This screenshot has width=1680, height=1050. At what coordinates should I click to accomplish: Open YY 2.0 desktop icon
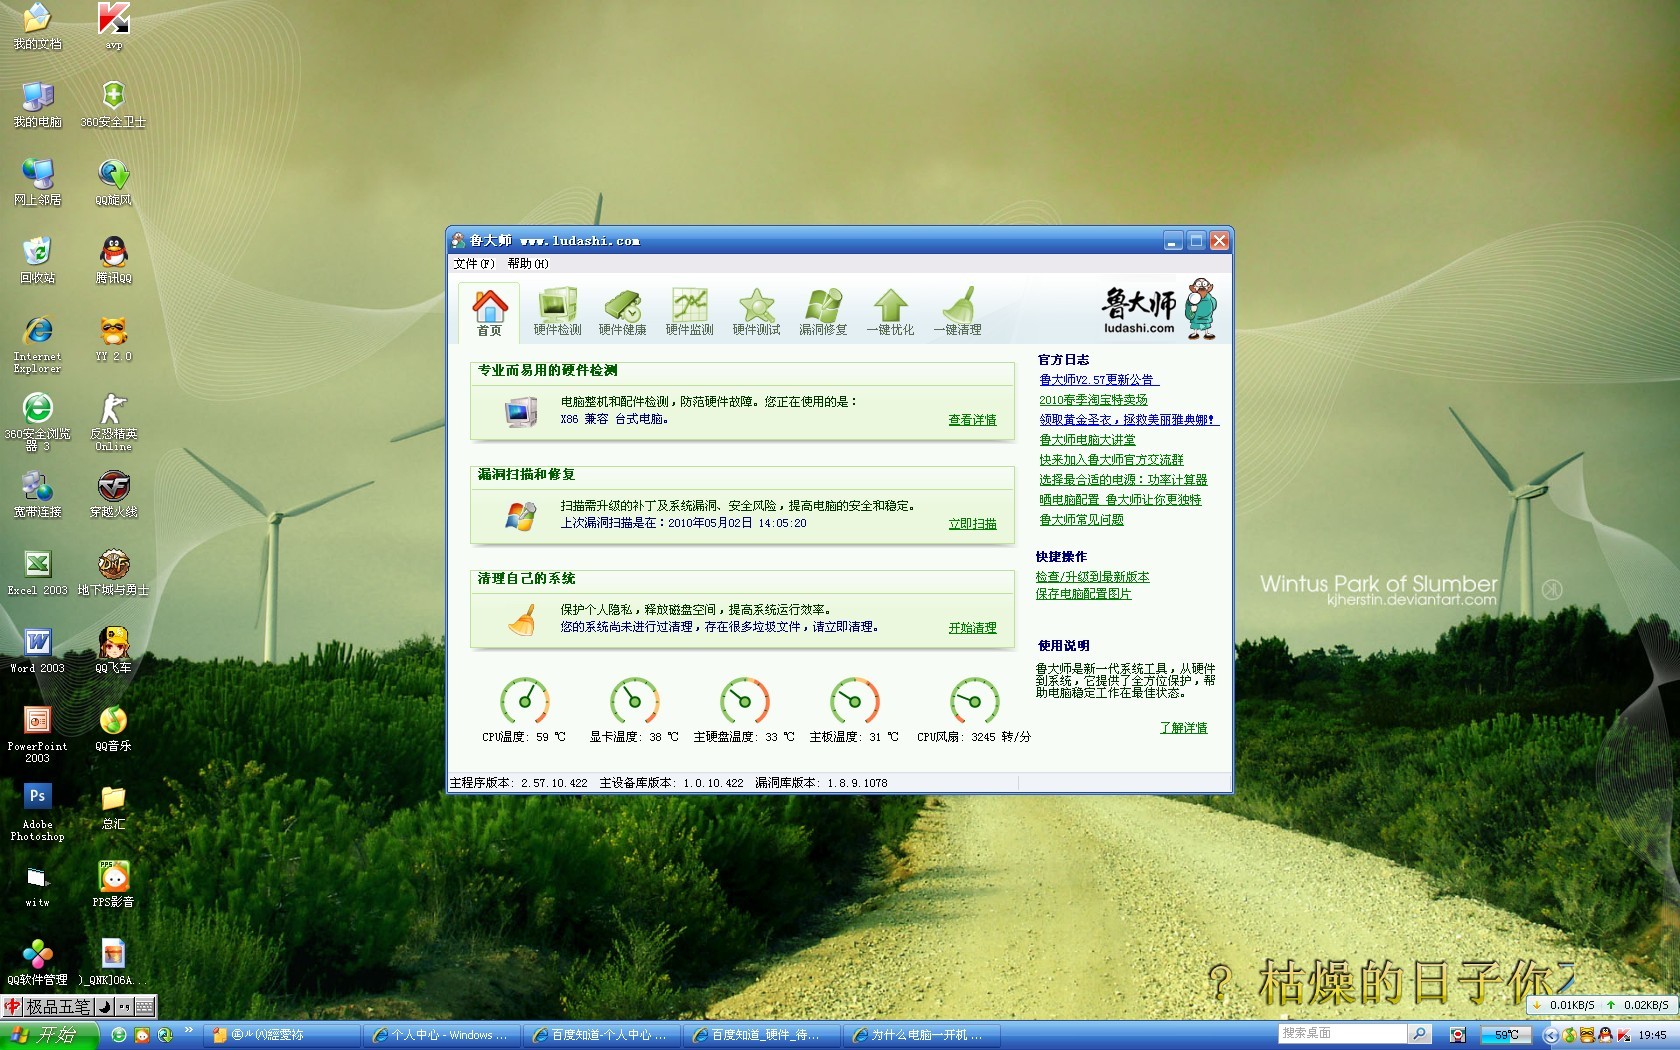113,338
